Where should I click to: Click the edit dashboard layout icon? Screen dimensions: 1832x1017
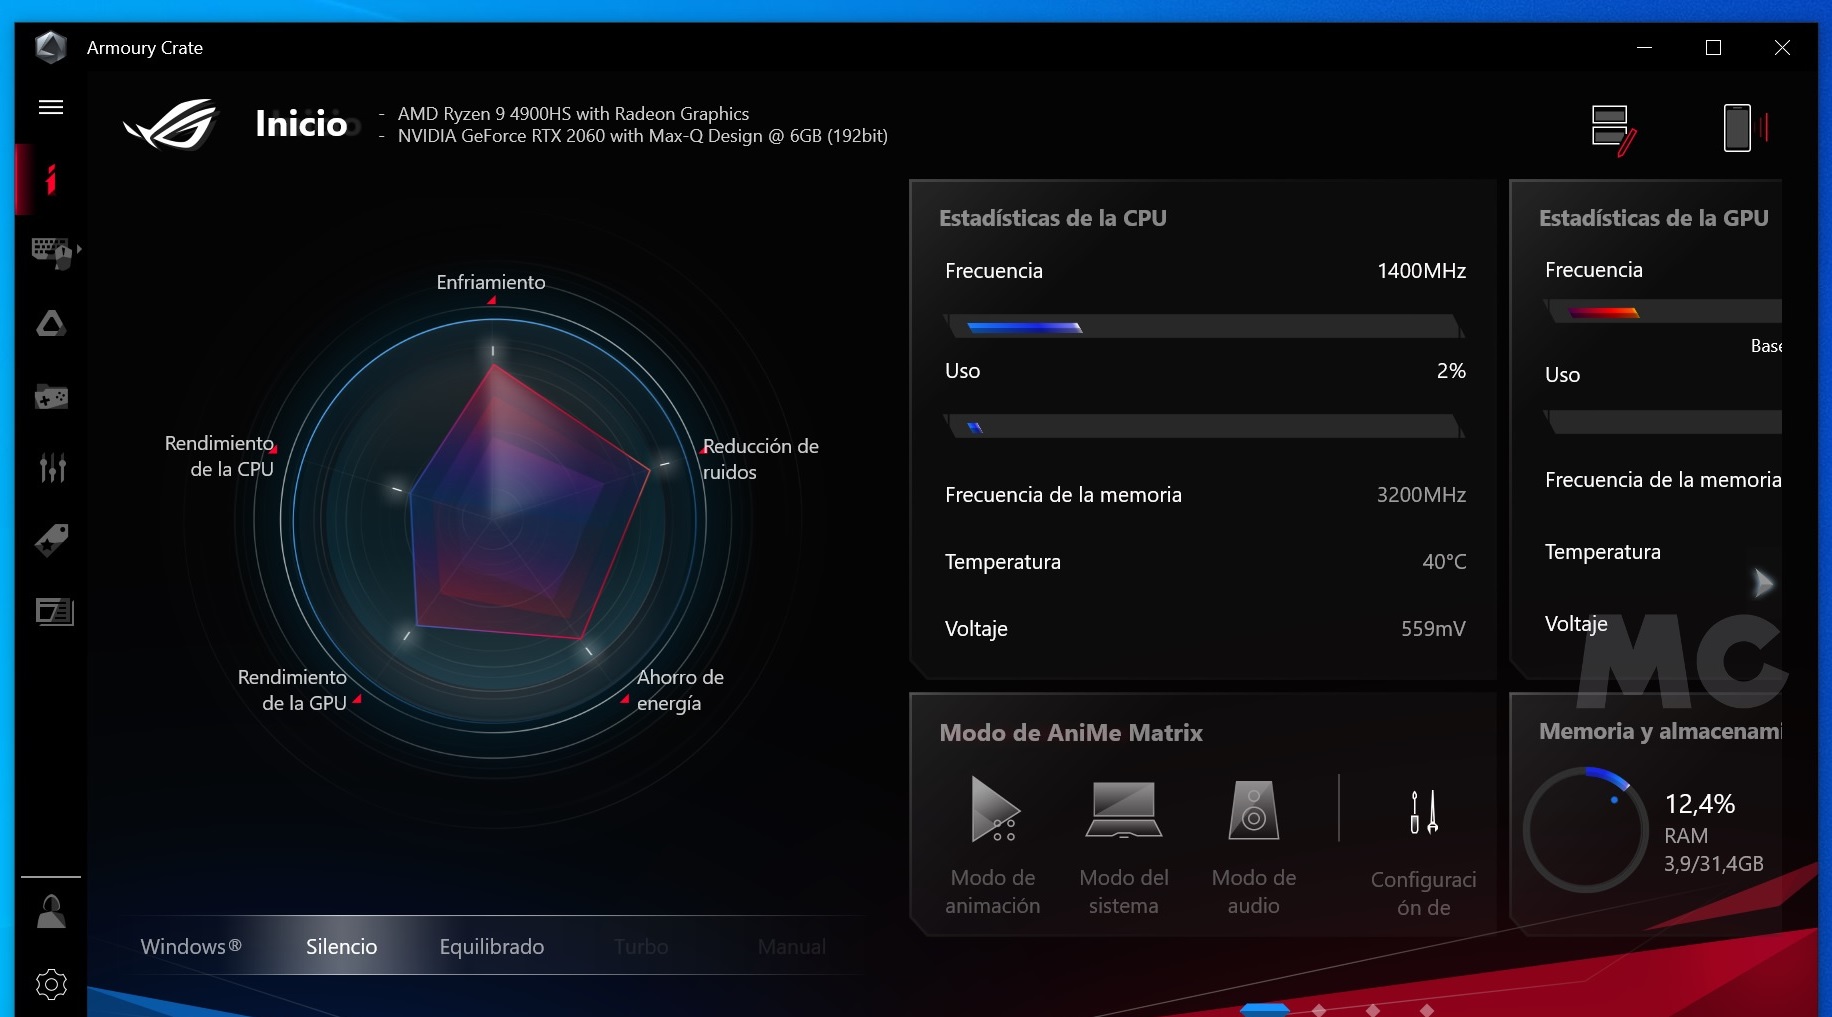click(1612, 129)
